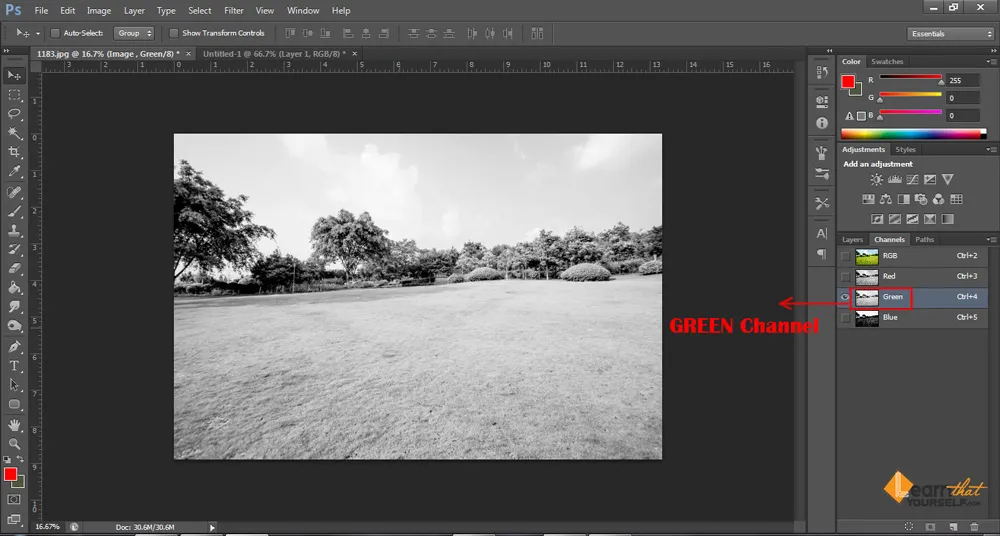Pick the Horizontal Type tool
This screenshot has height=536, width=1000.
15,366
